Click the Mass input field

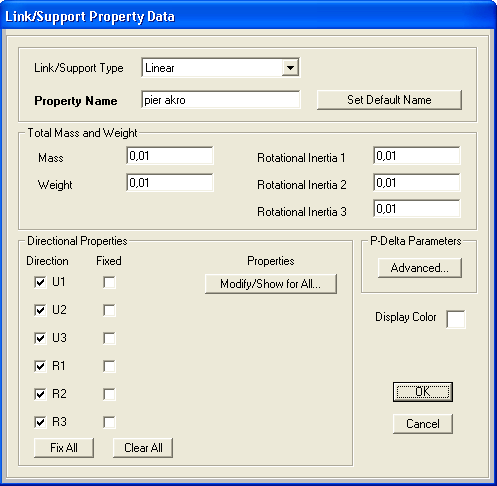tap(170, 156)
